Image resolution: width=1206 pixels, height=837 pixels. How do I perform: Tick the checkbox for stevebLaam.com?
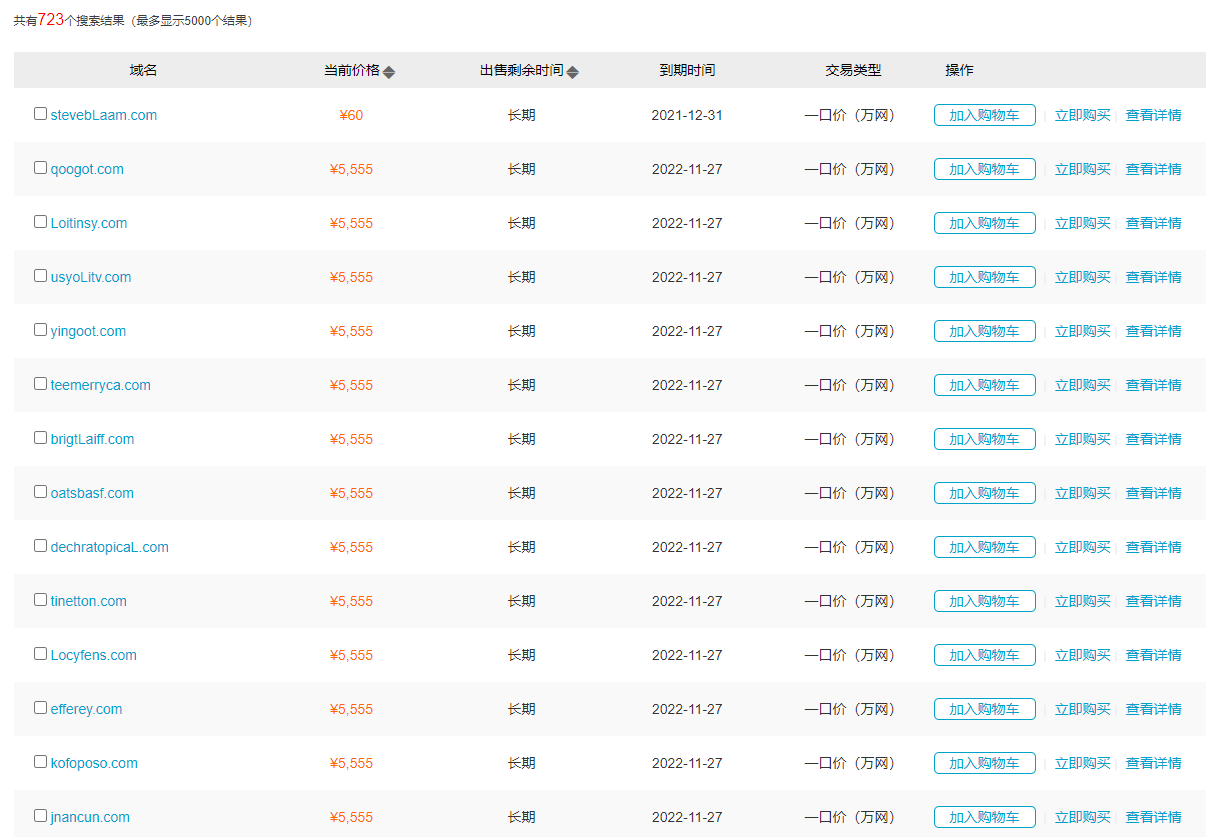tap(41, 114)
